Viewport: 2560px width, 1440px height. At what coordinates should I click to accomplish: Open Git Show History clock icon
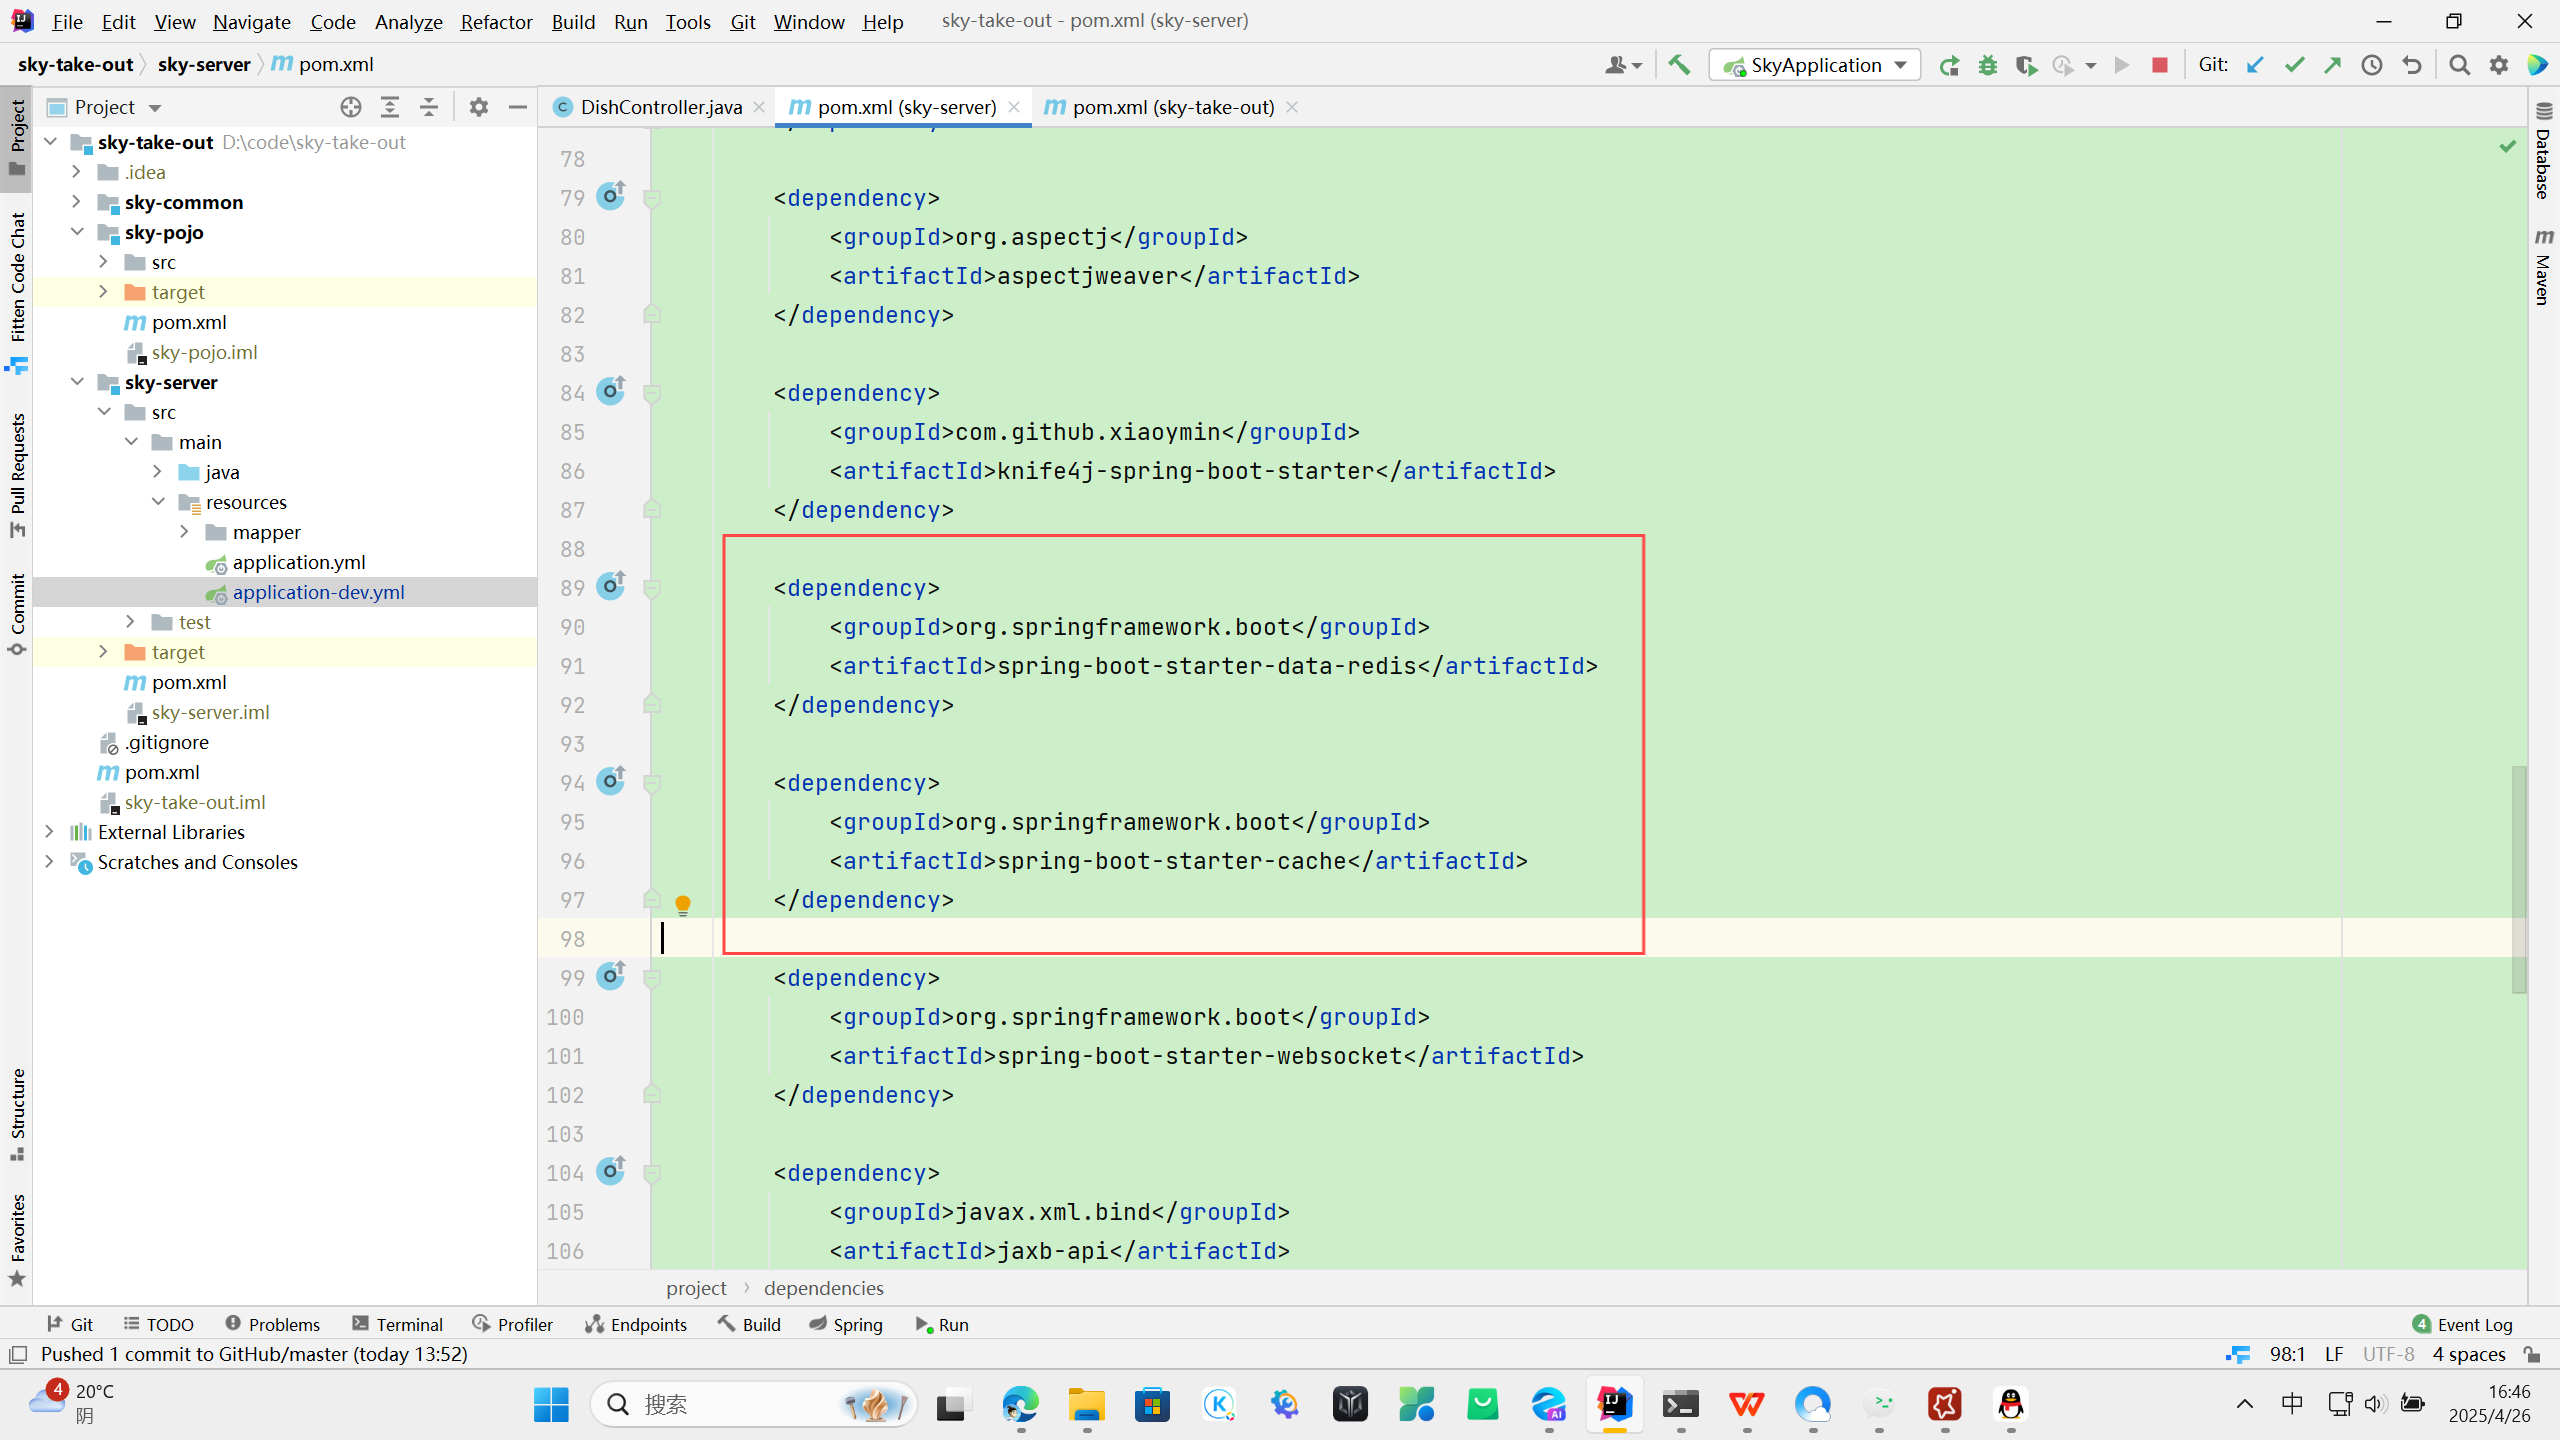click(2372, 65)
